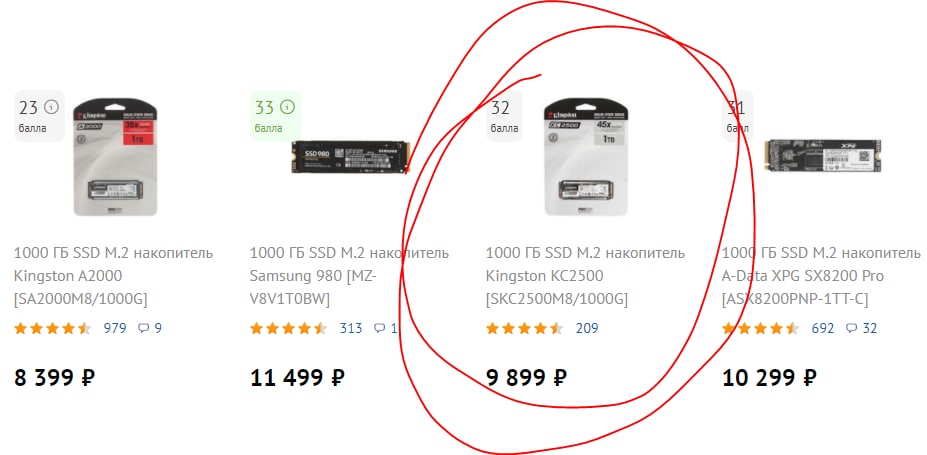Click comments icon showing 32 comments

[851, 328]
